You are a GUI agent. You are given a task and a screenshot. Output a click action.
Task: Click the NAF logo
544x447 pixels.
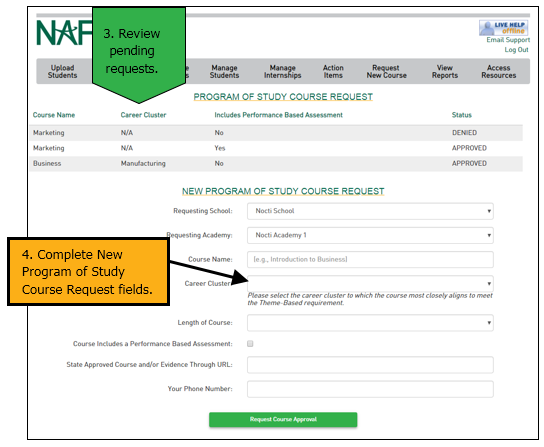(x=65, y=33)
